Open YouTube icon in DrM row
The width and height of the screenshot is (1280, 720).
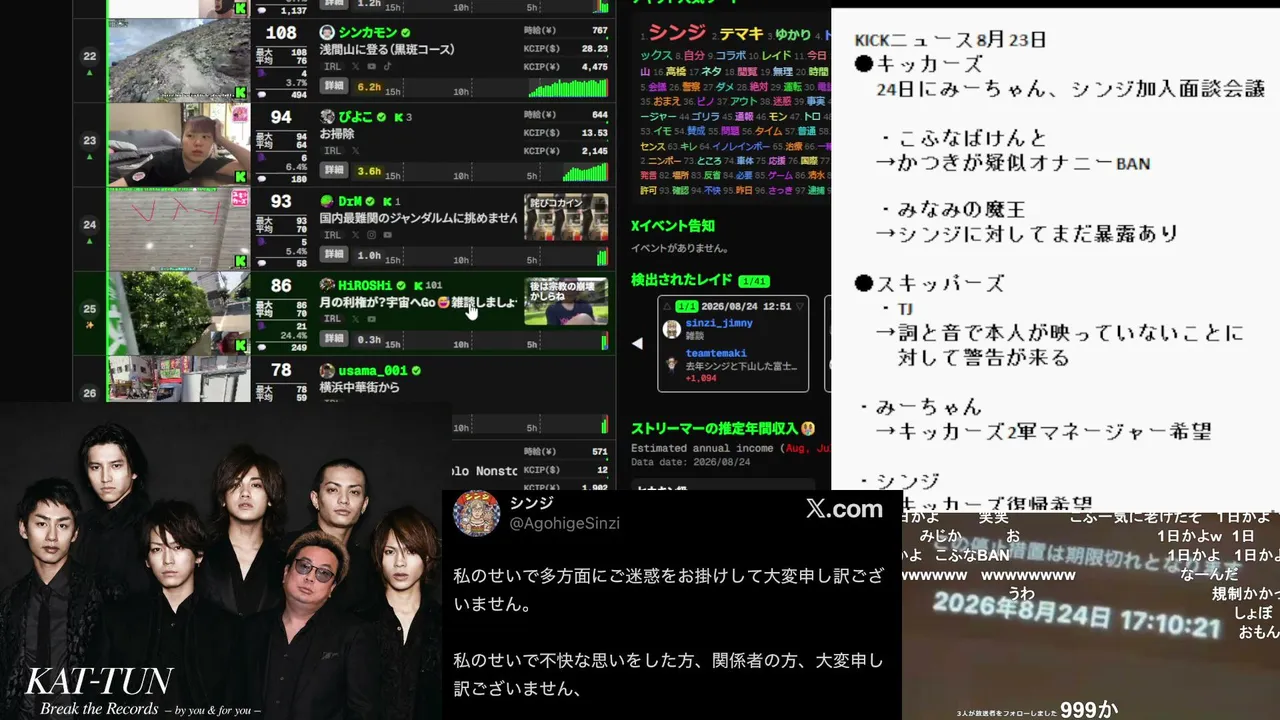pos(388,234)
